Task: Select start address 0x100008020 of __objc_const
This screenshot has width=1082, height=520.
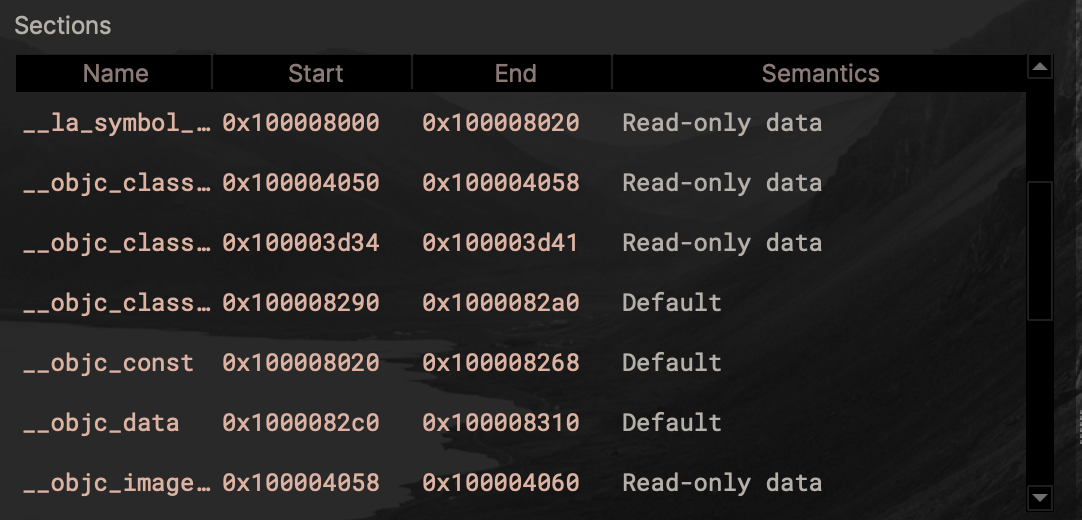Action: click(x=301, y=363)
